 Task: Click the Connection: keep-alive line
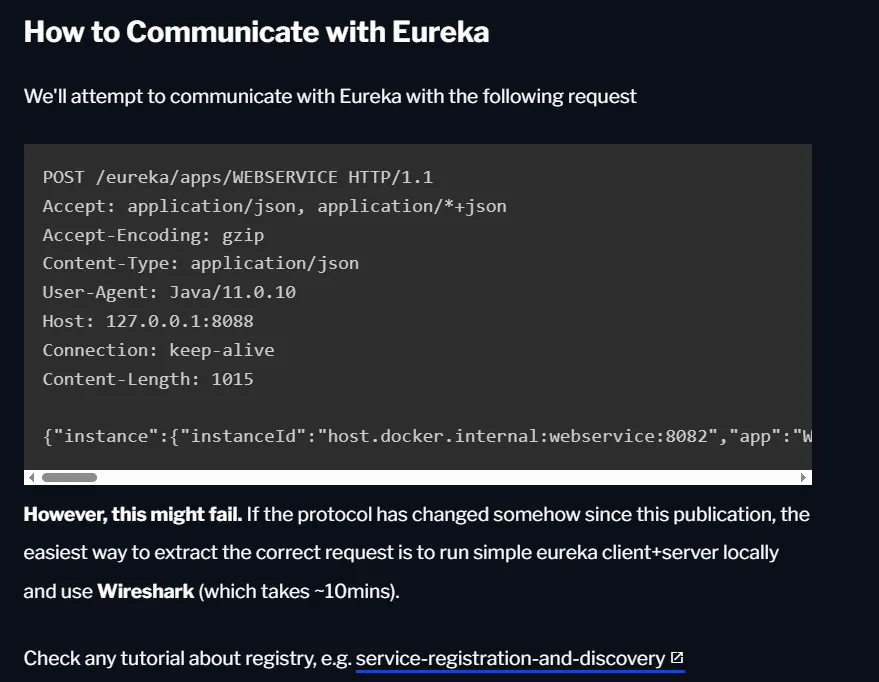(x=158, y=350)
